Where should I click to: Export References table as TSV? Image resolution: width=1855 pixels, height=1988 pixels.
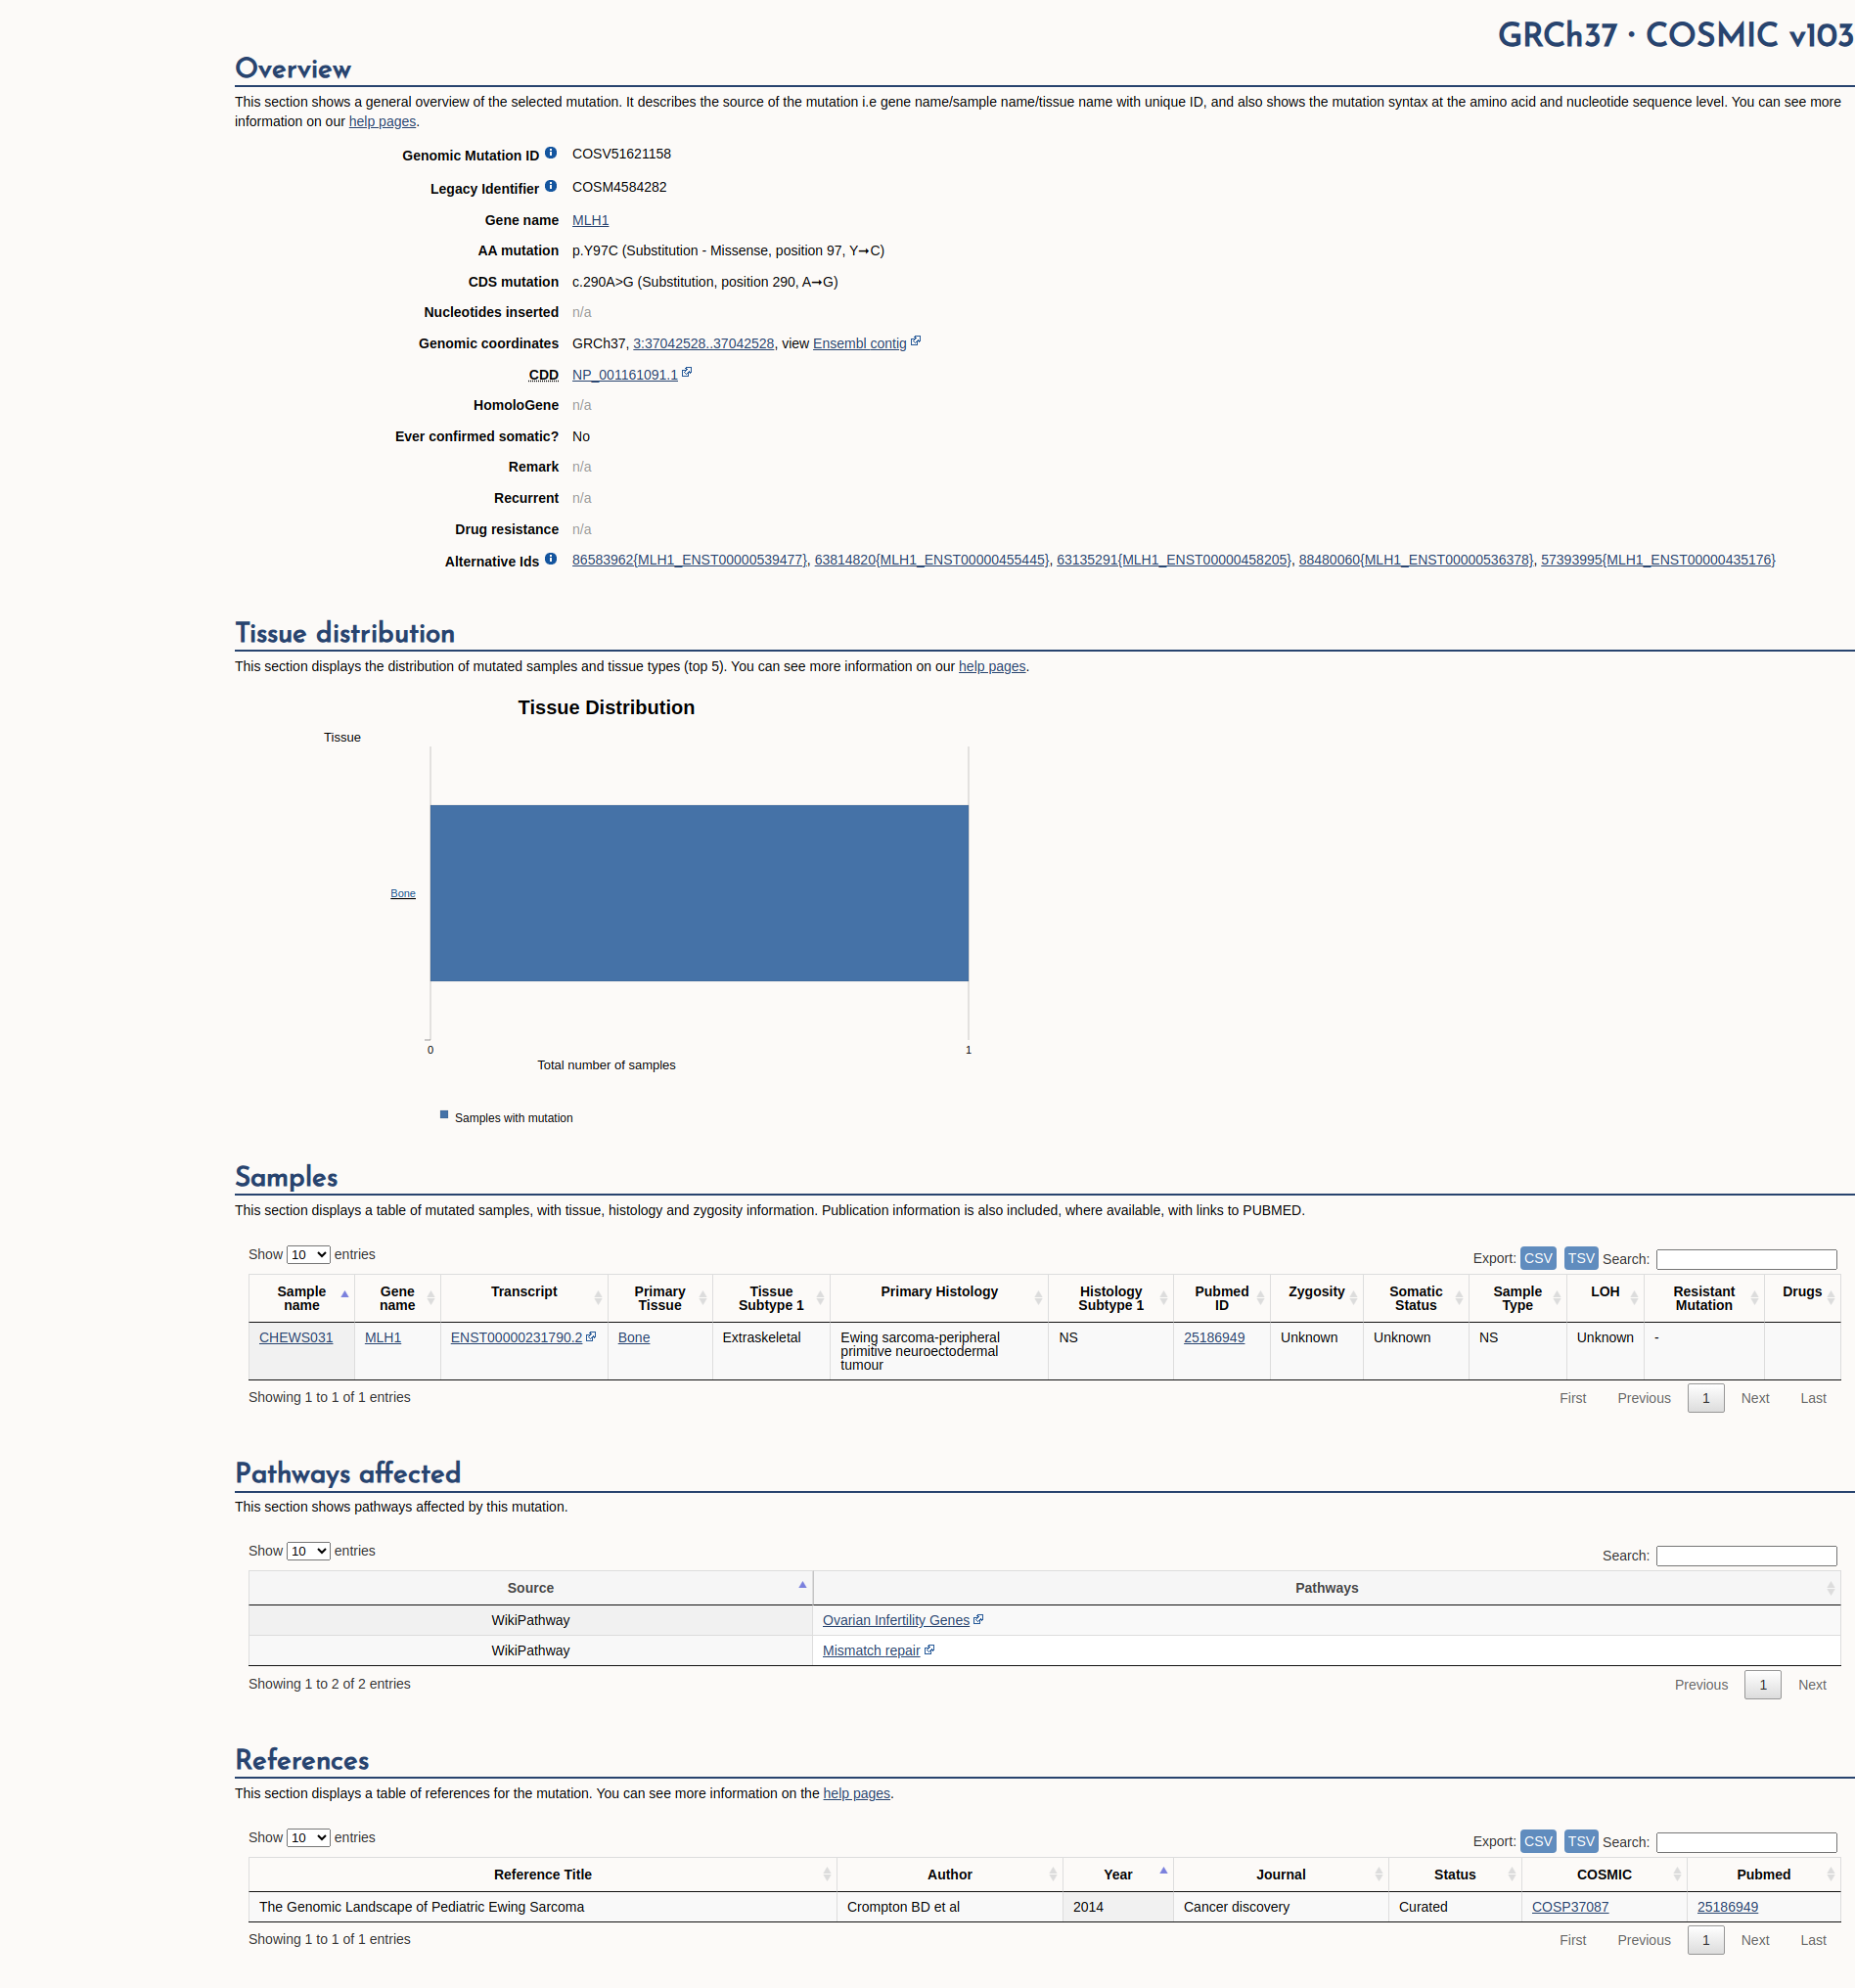click(x=1581, y=1841)
